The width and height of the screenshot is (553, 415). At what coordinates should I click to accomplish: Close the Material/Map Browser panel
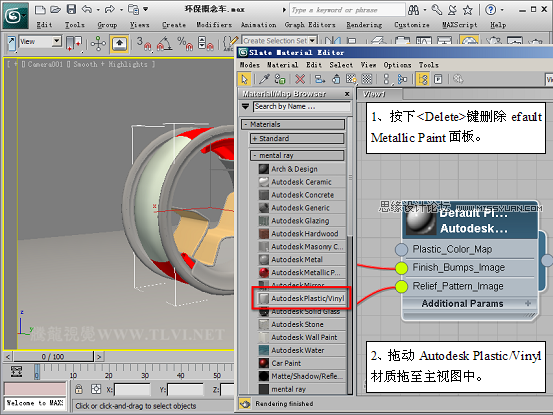pos(347,94)
